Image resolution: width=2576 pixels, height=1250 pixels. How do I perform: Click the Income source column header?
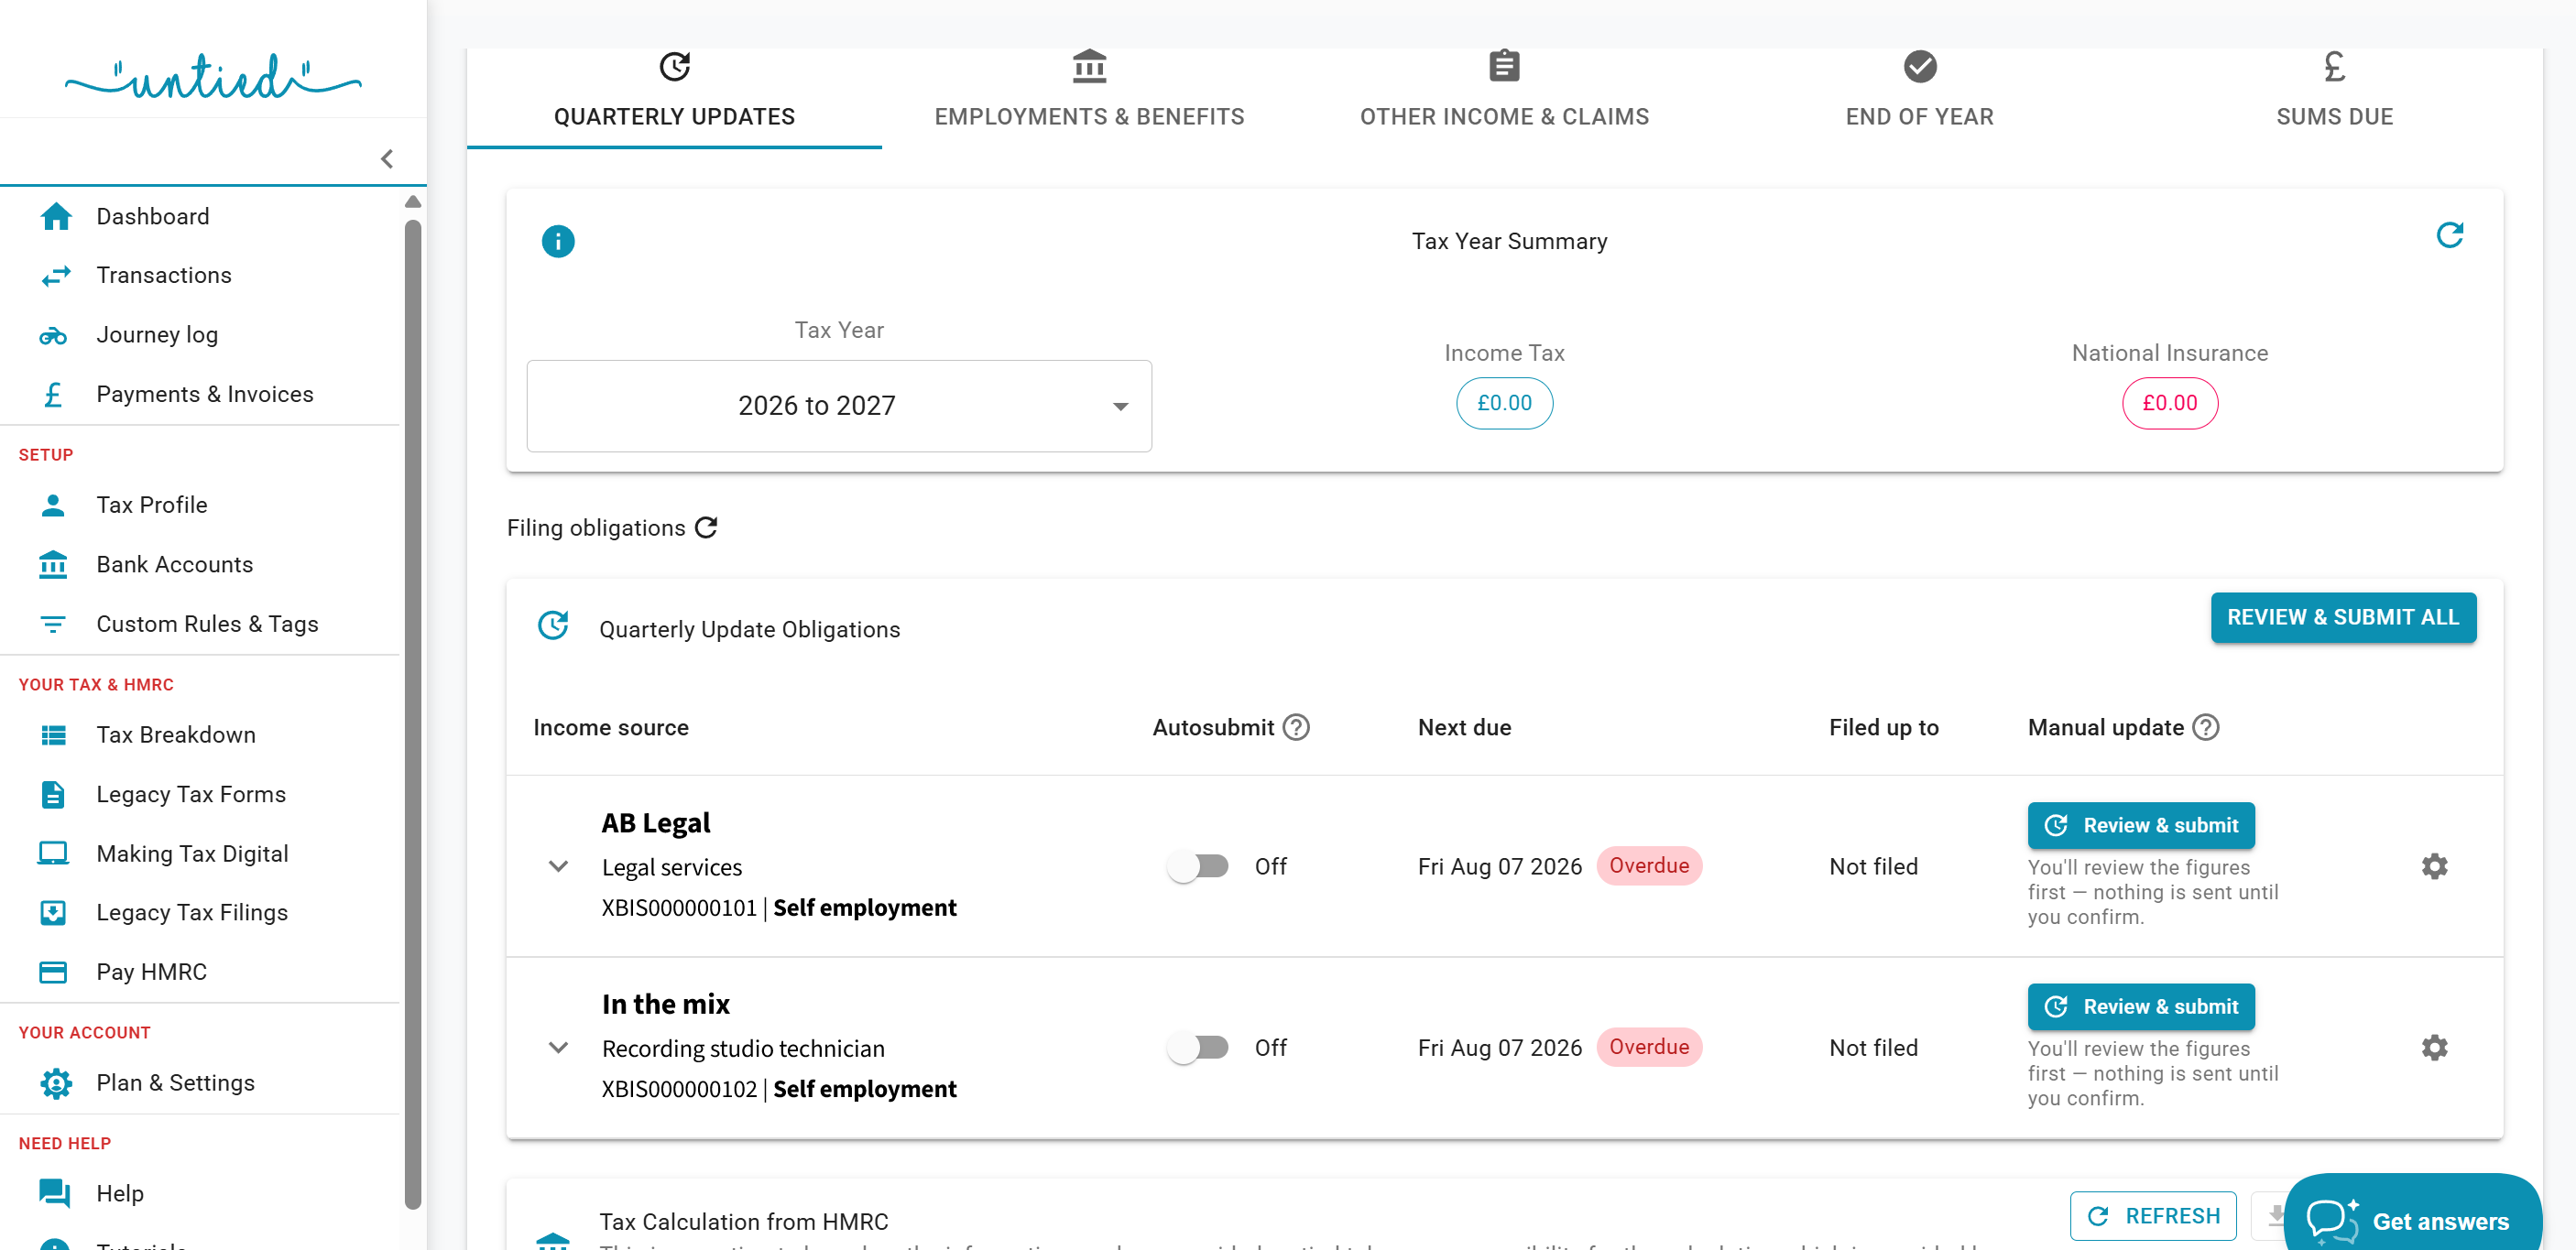point(611,727)
